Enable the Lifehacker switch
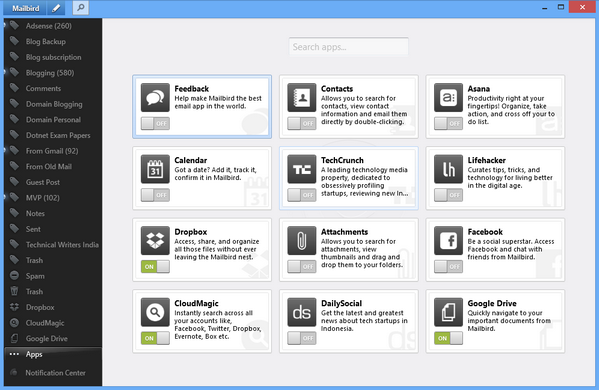Viewport: 599px width, 390px height. tap(448, 195)
